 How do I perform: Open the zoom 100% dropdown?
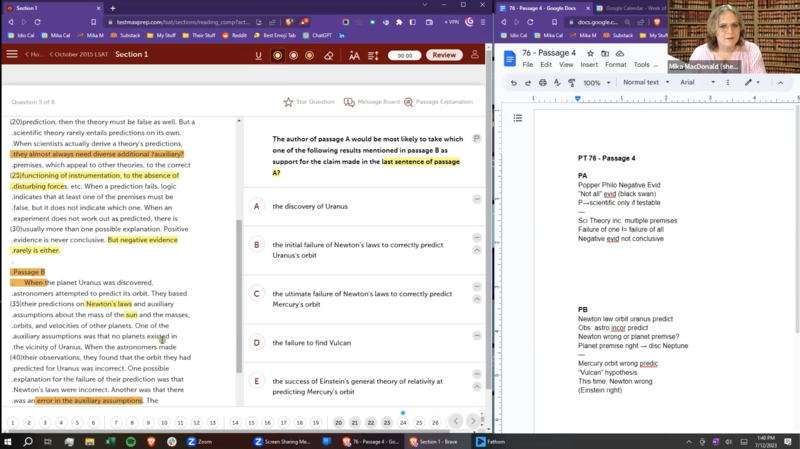(x=595, y=83)
